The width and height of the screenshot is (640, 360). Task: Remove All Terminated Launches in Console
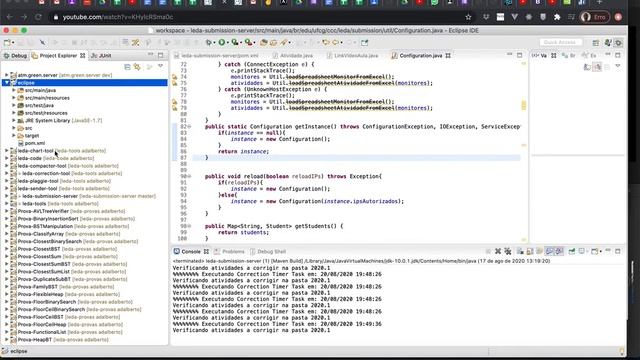[508, 251]
